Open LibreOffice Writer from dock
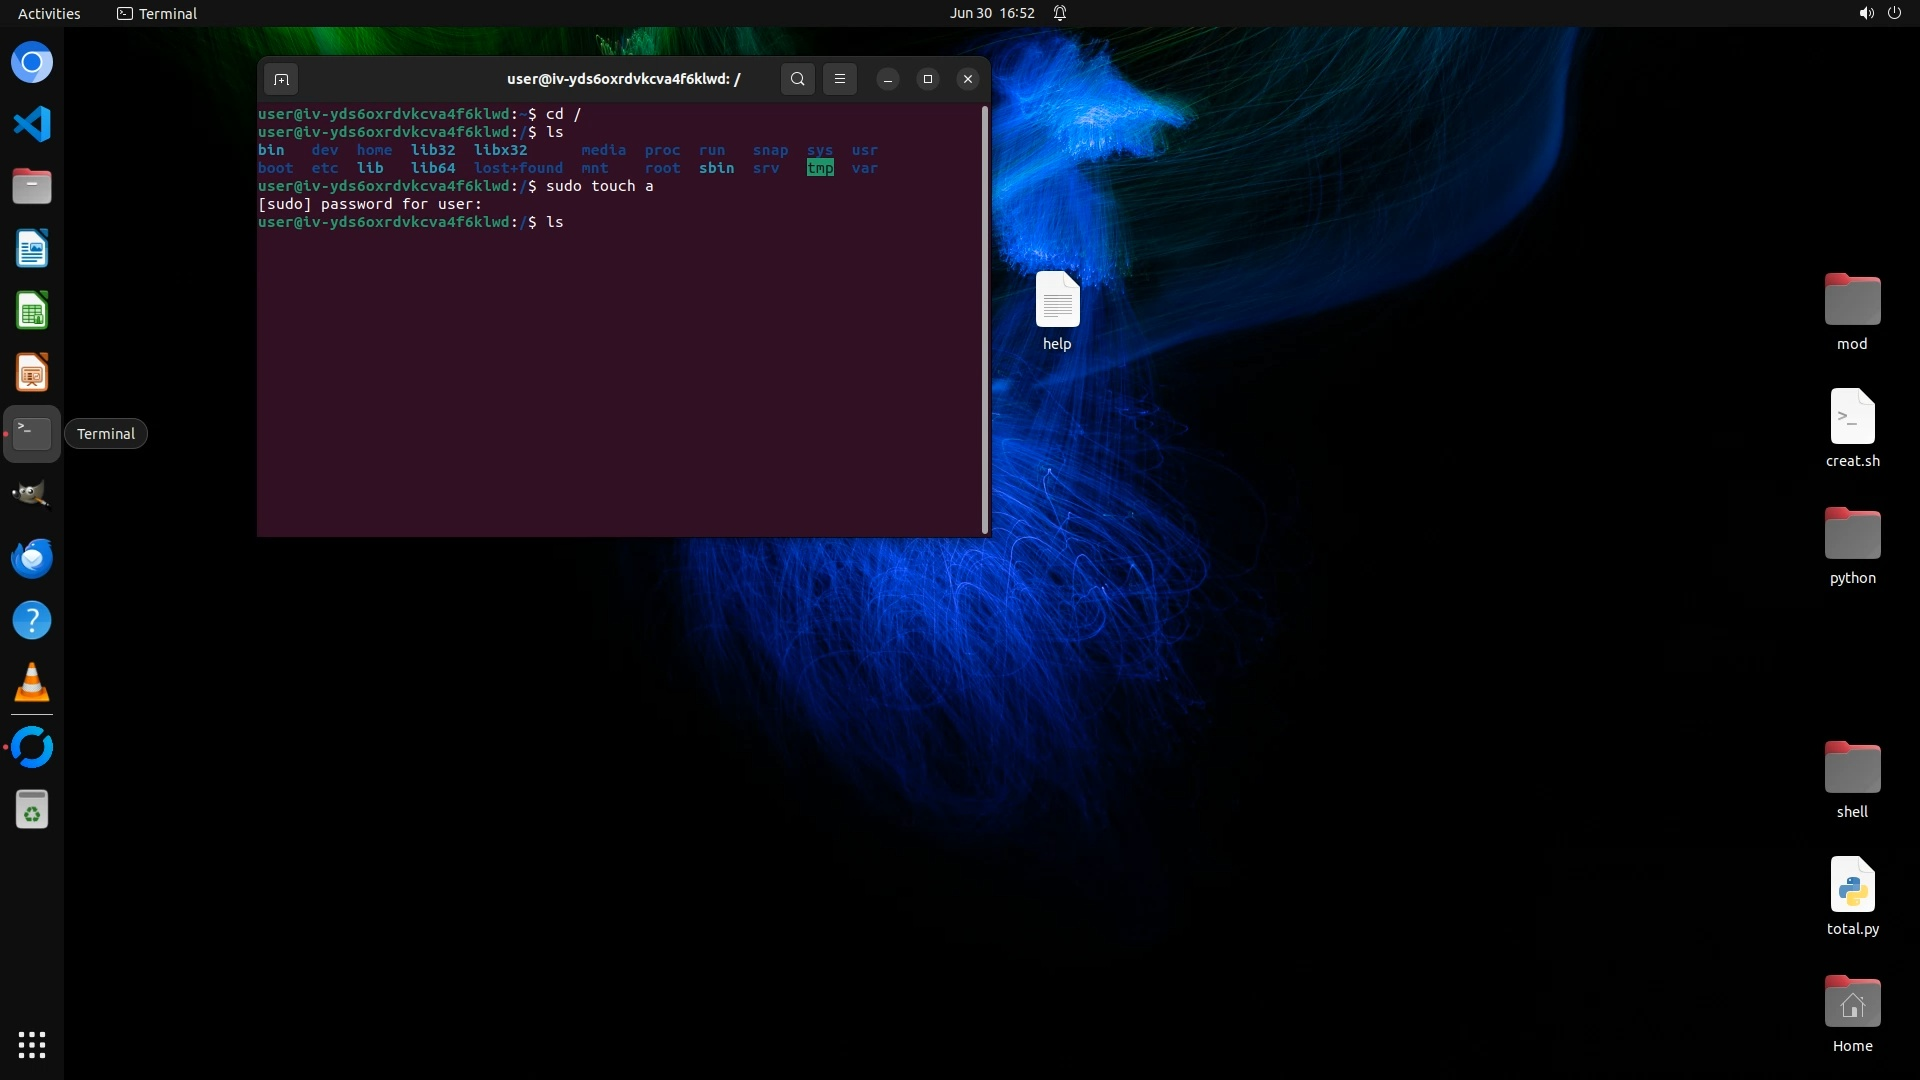 click(x=32, y=249)
